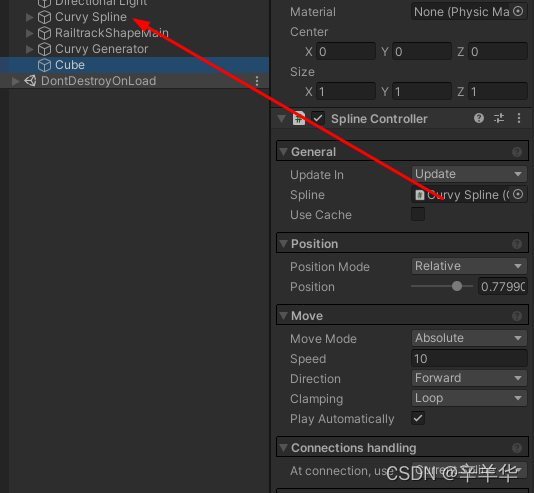Click Curvy Spline's cube icon
534x493 pixels.
click(x=44, y=17)
